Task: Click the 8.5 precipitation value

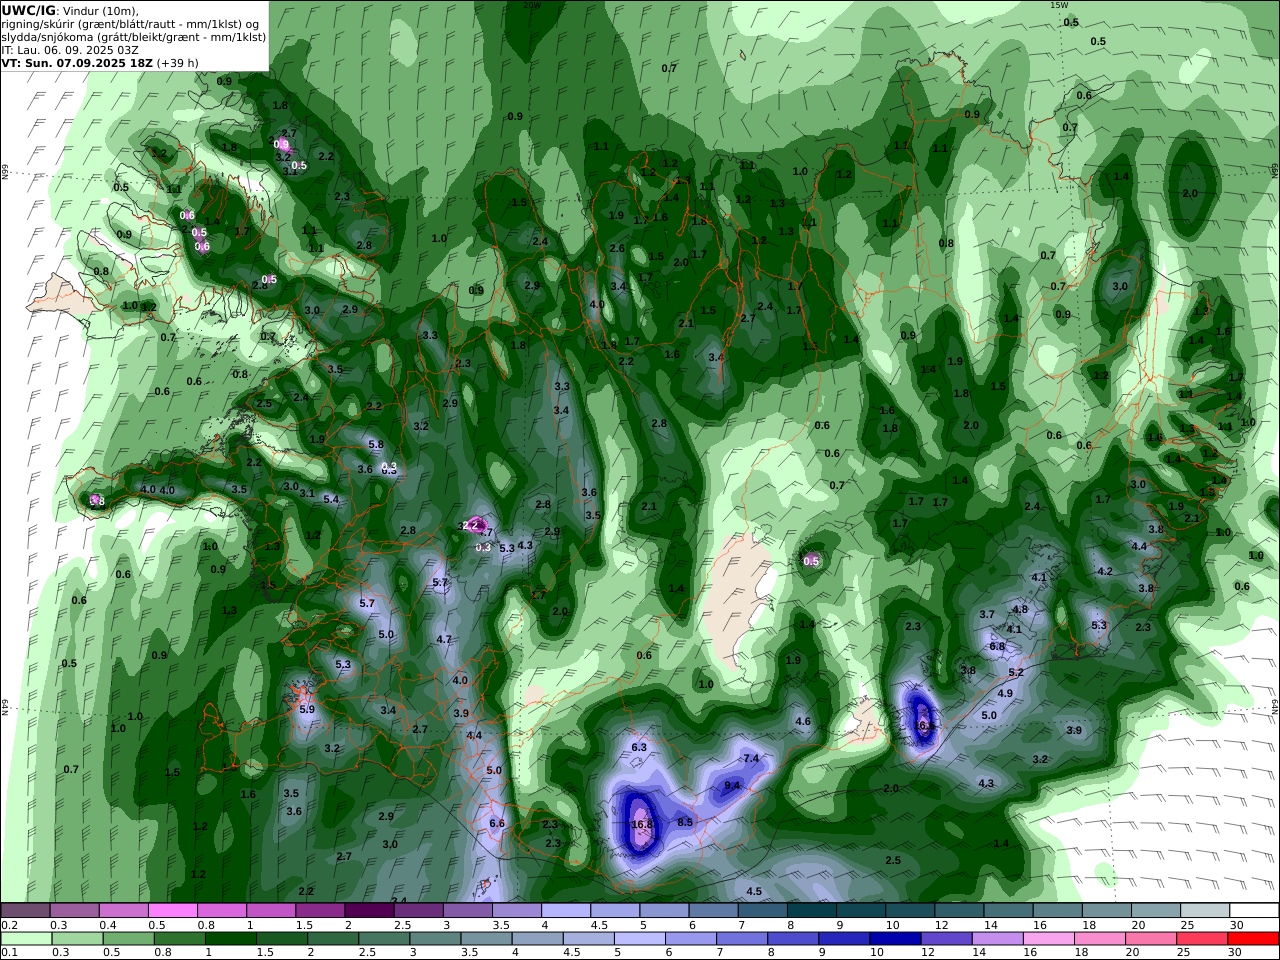Action: (685, 822)
